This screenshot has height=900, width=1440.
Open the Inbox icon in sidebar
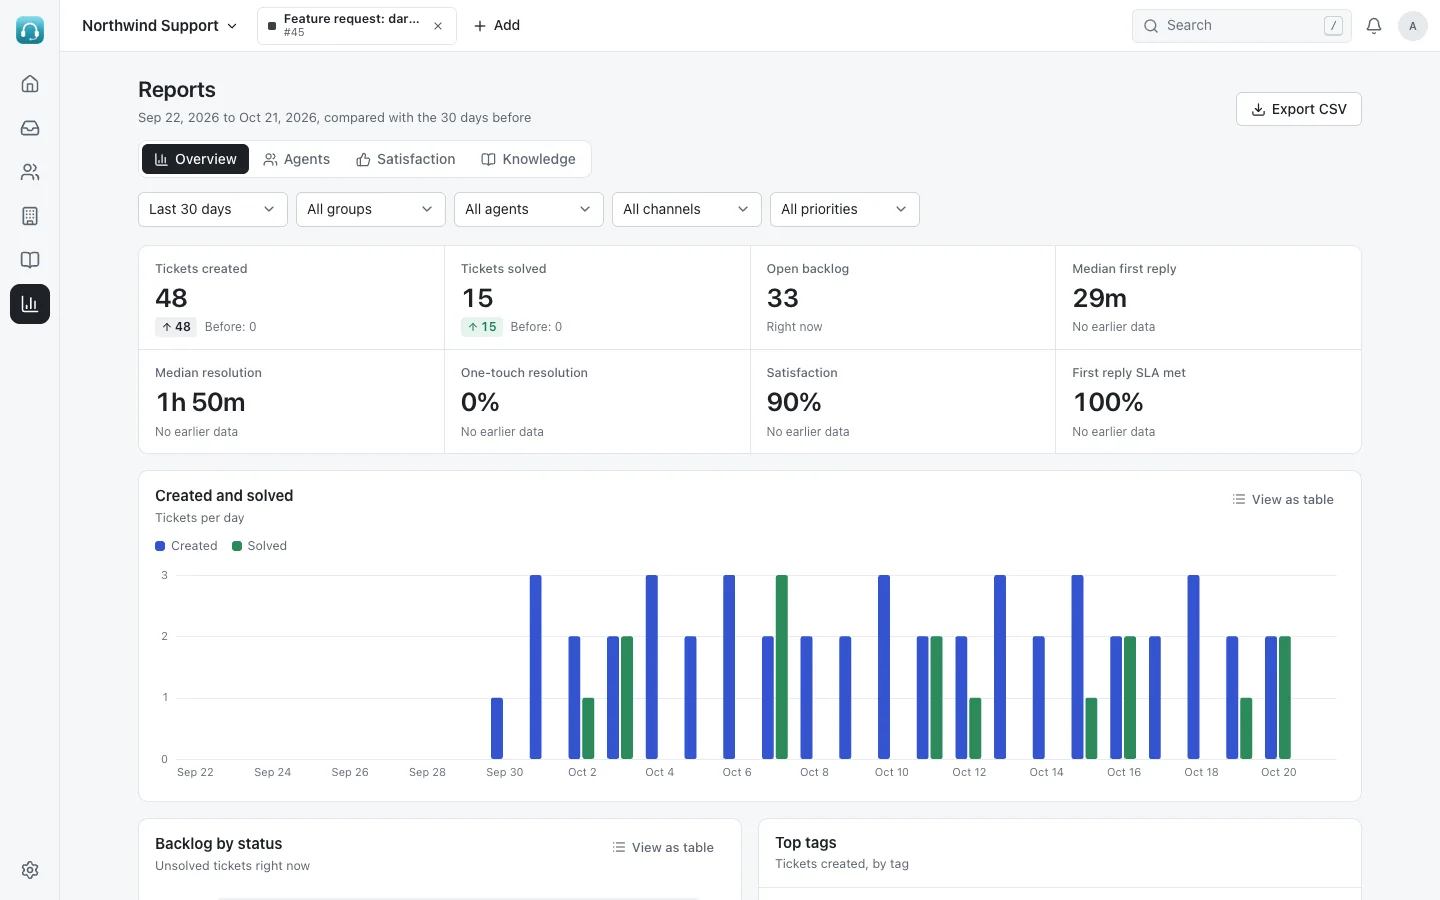(30, 128)
